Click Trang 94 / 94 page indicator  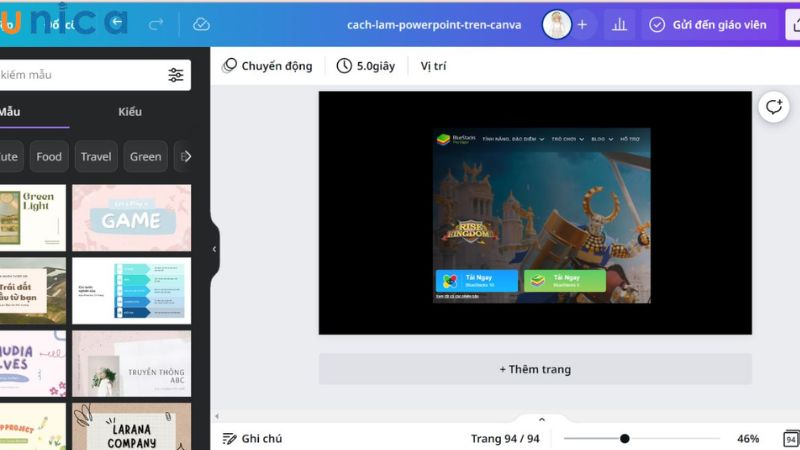[505, 439]
